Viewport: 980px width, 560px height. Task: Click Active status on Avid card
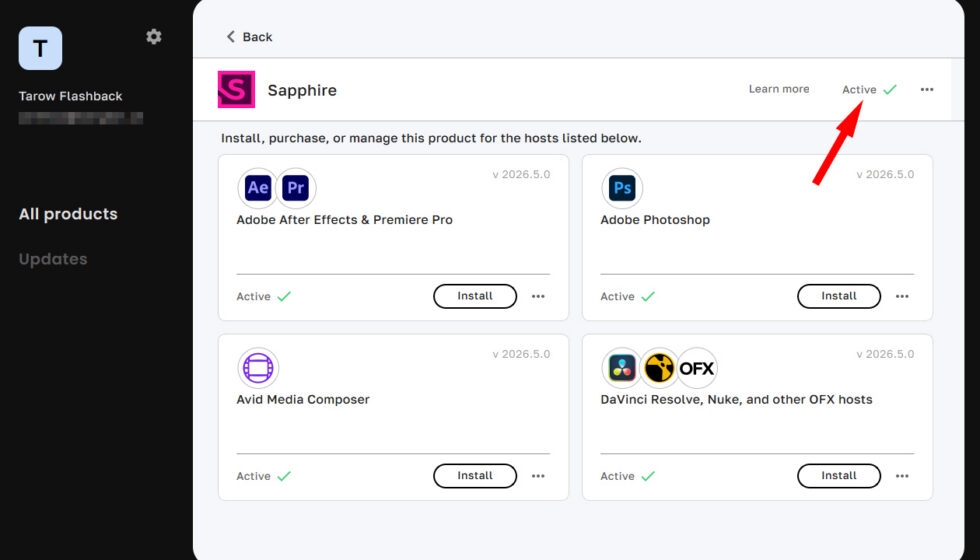pos(264,476)
